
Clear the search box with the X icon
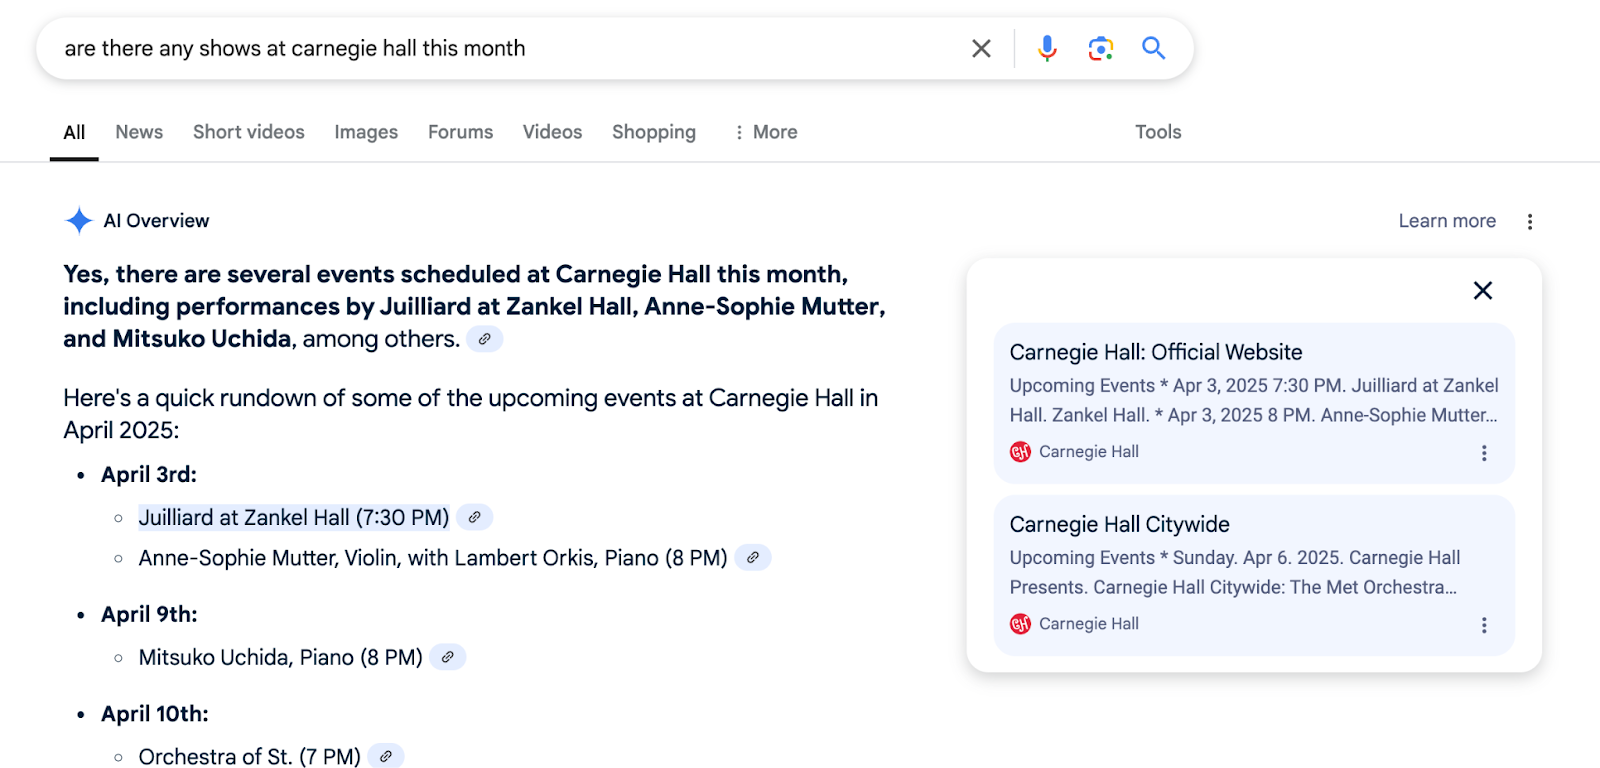(x=981, y=48)
